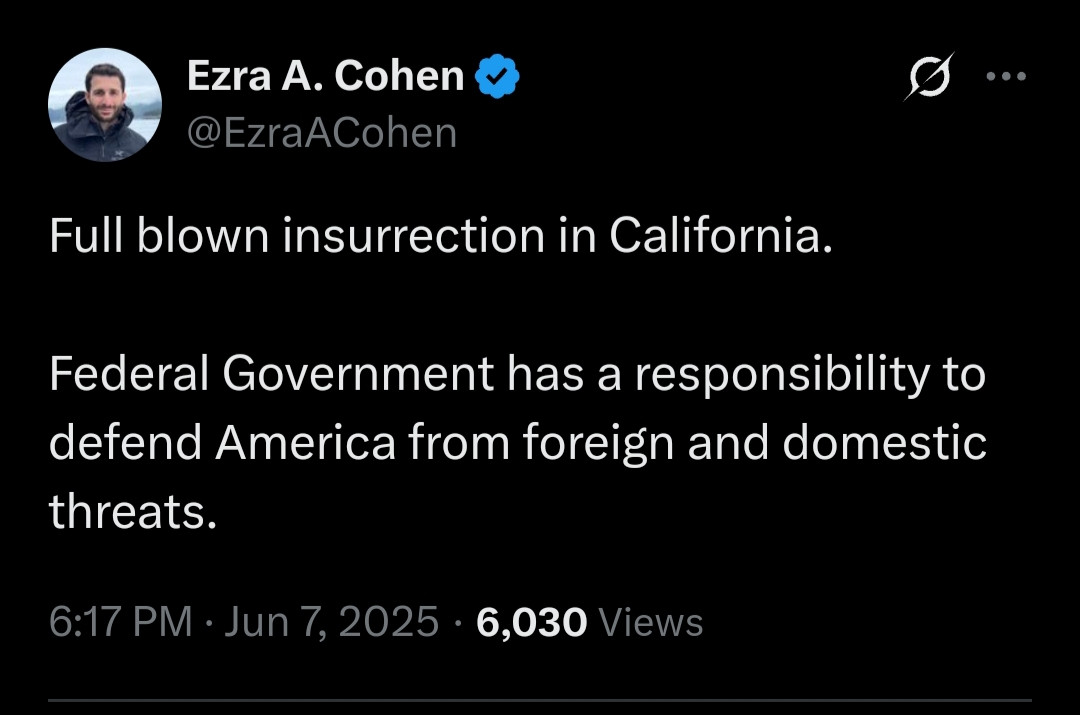Select the Jun 7, 2025 date

(331, 622)
